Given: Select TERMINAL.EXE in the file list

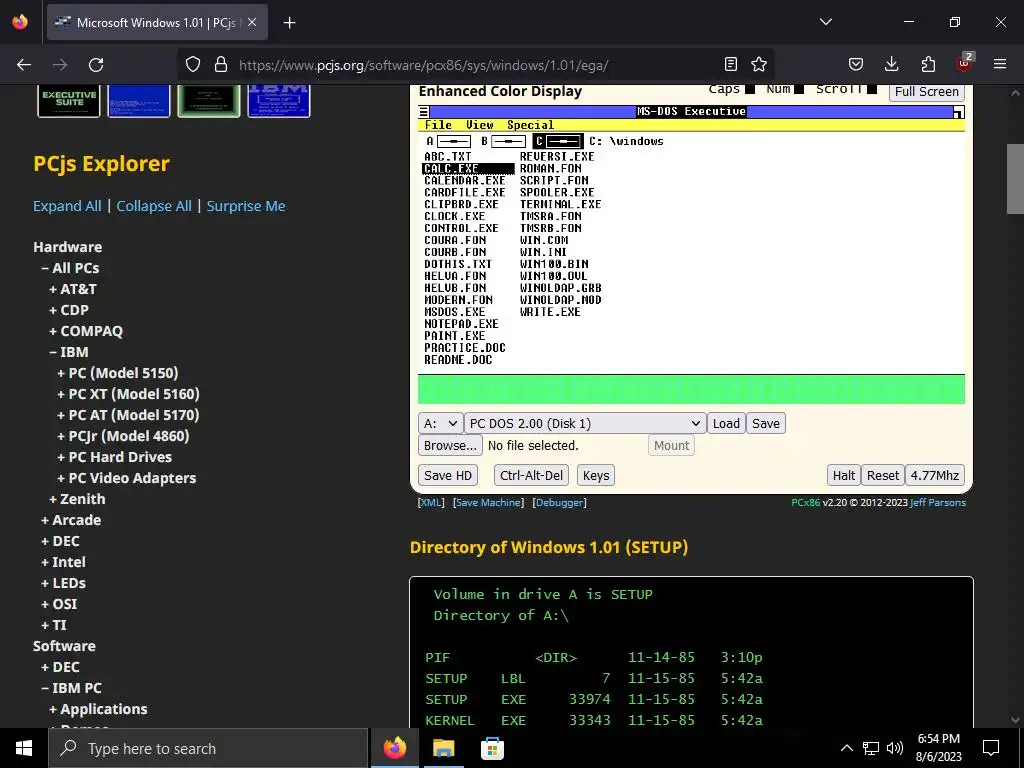Looking at the screenshot, I should [560, 204].
